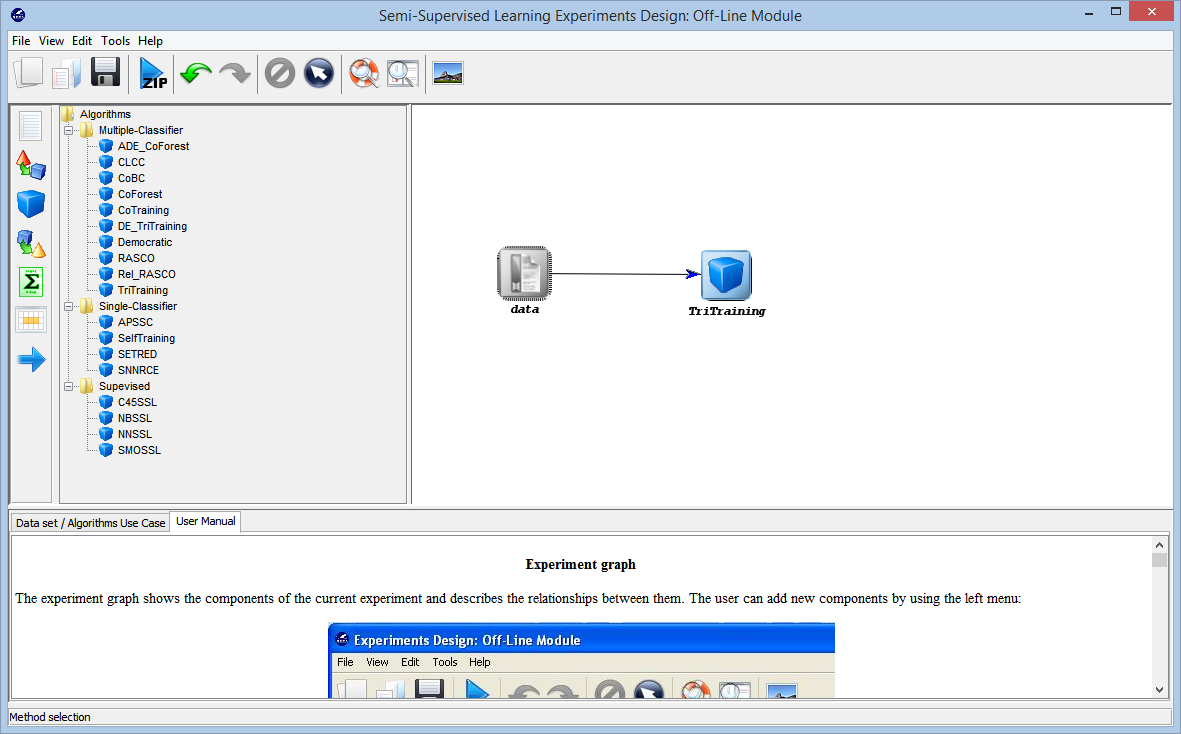Click the magnifier search toolbar icon
The width and height of the screenshot is (1181, 734).
(403, 73)
